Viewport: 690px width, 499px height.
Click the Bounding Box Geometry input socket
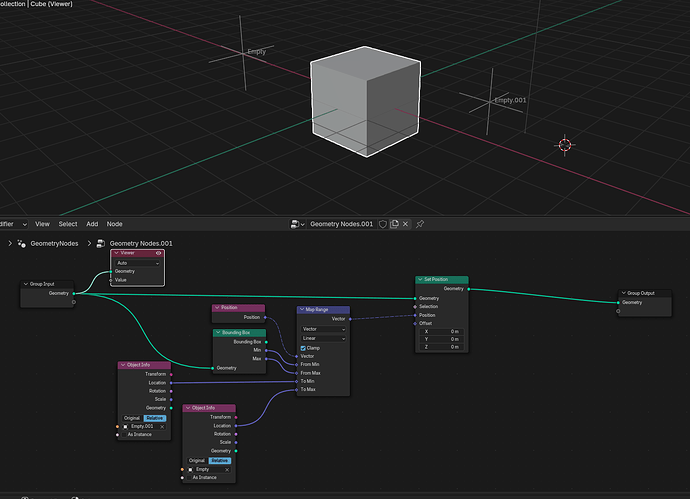click(x=213, y=368)
